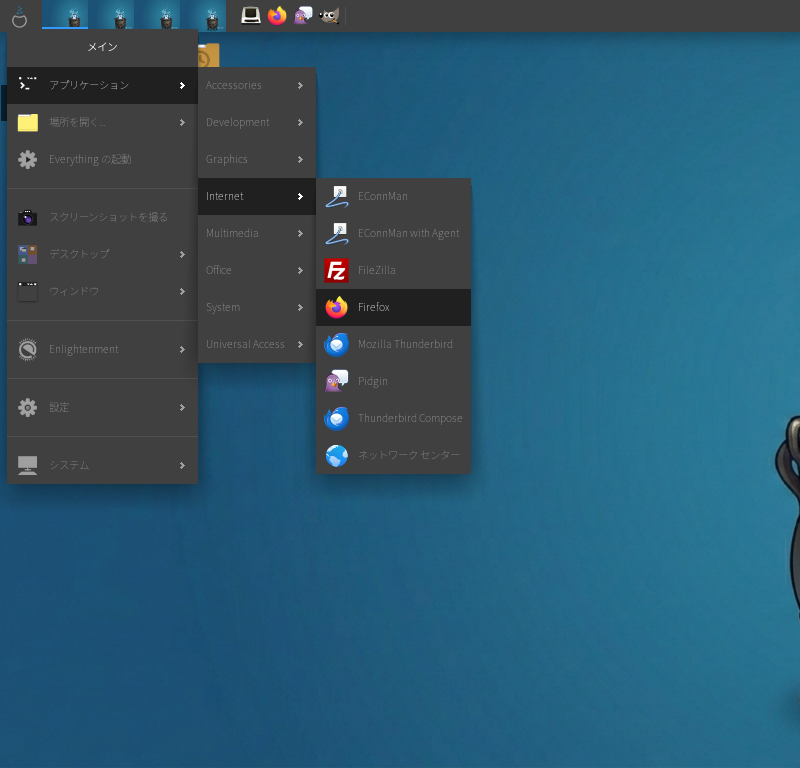800x768 pixels.
Task: Open the ウィンドウ submenu entry
Action: click(103, 291)
